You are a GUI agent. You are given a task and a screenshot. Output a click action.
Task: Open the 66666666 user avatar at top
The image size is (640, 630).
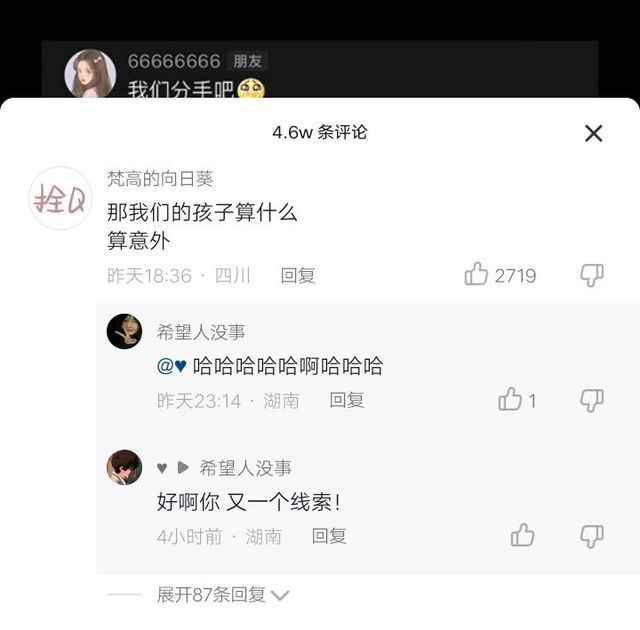point(90,73)
